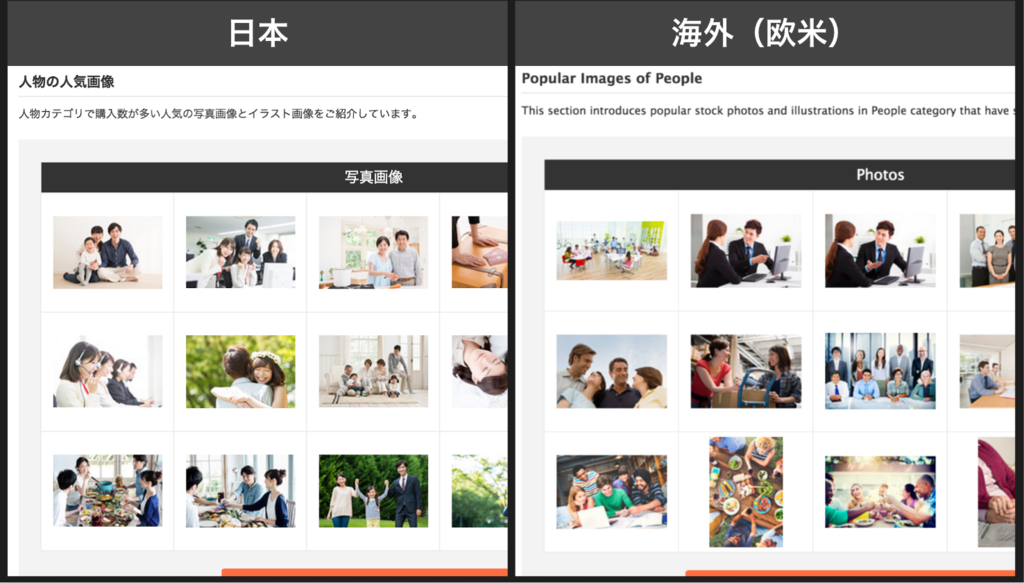Viewport: 1024px width, 583px height.
Task: Select the man writing at office desk photo
Action: [x=987, y=371]
